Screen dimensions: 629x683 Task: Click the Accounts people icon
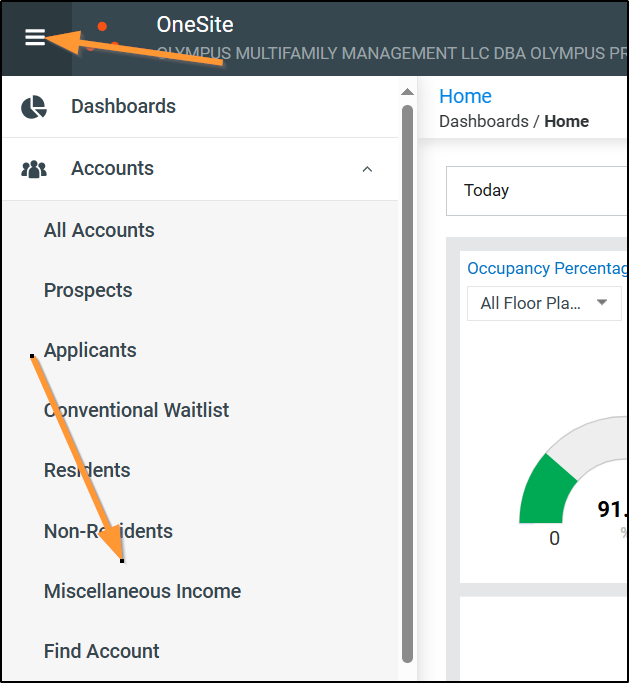tap(34, 169)
